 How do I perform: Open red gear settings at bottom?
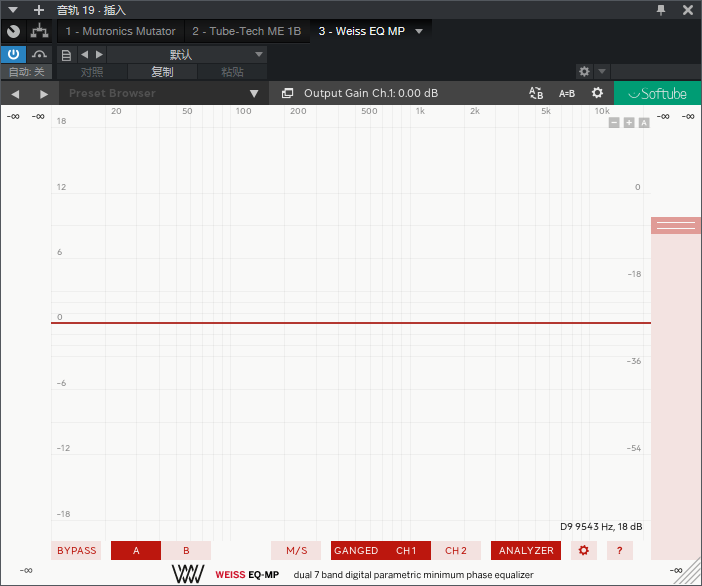(x=583, y=551)
